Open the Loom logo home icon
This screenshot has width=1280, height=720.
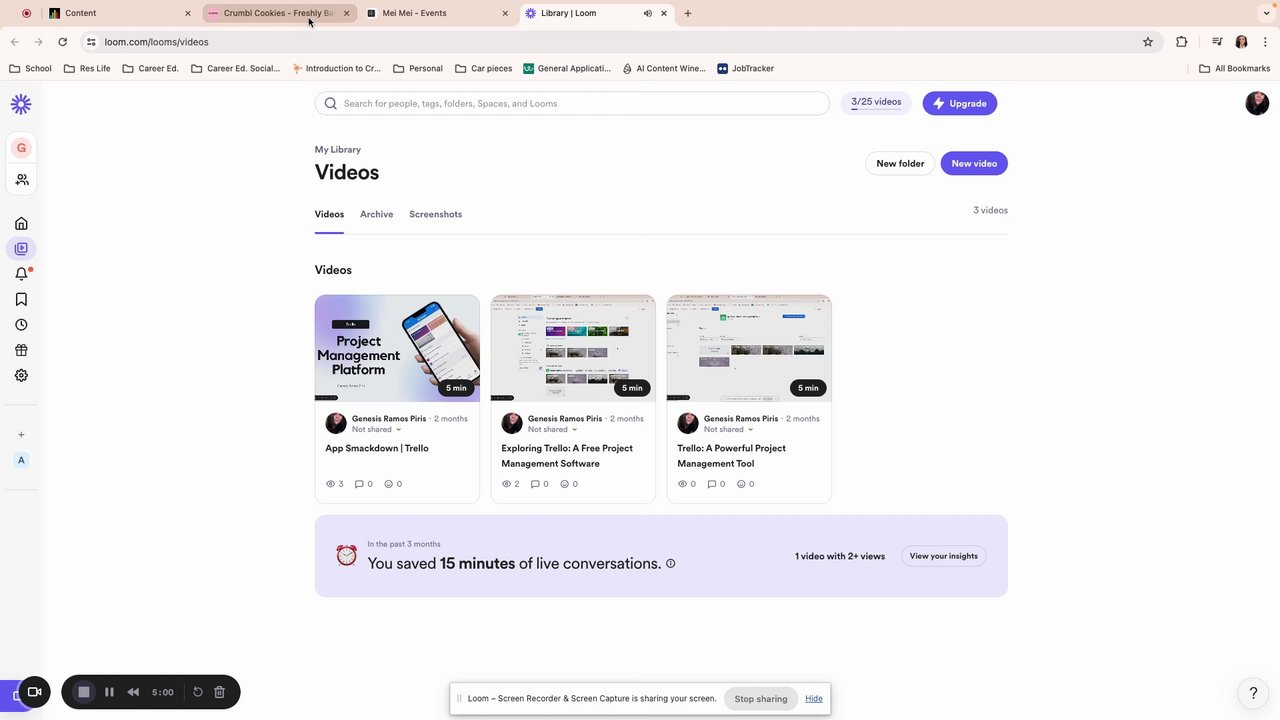tap(21, 104)
